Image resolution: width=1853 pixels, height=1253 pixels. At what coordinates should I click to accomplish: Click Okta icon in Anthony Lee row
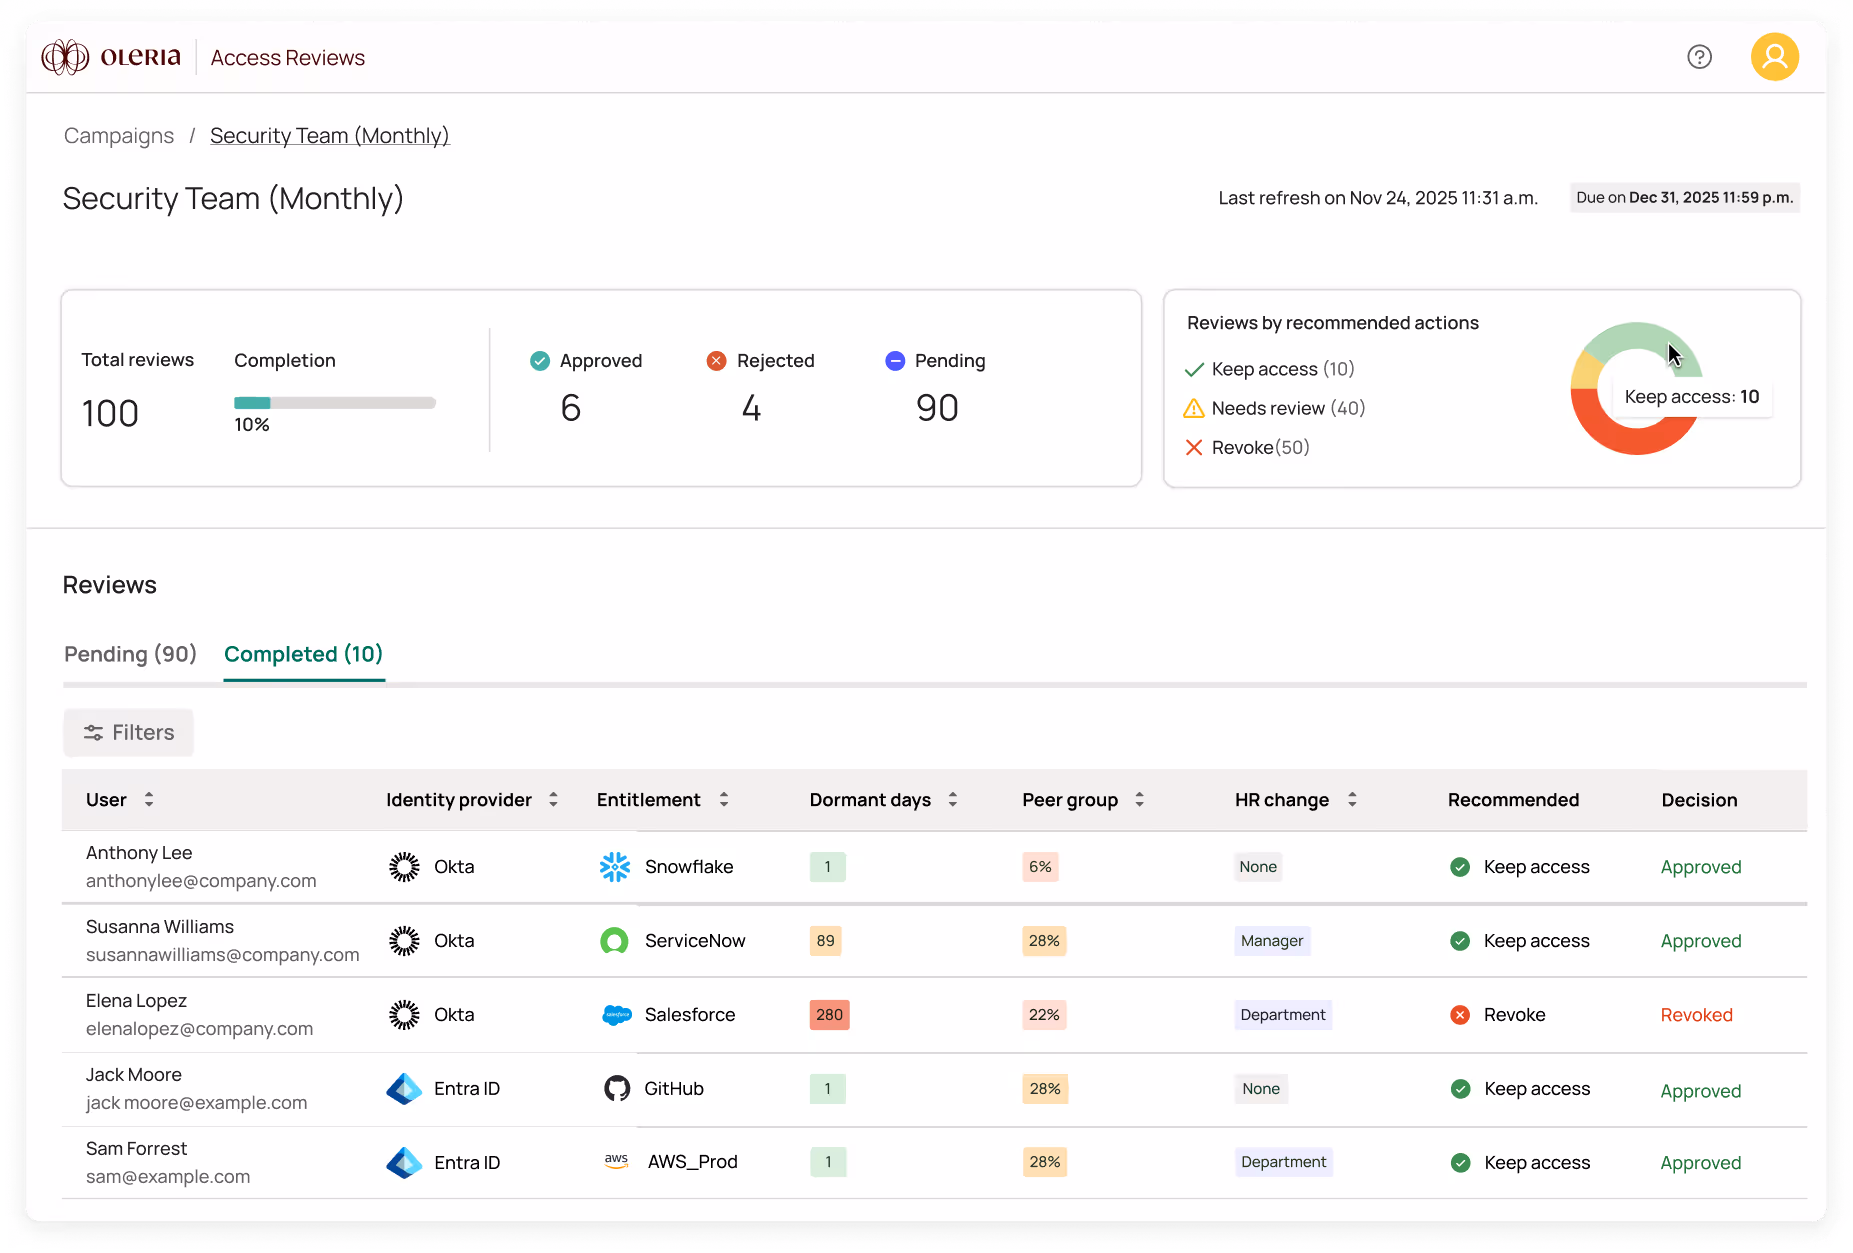click(404, 867)
